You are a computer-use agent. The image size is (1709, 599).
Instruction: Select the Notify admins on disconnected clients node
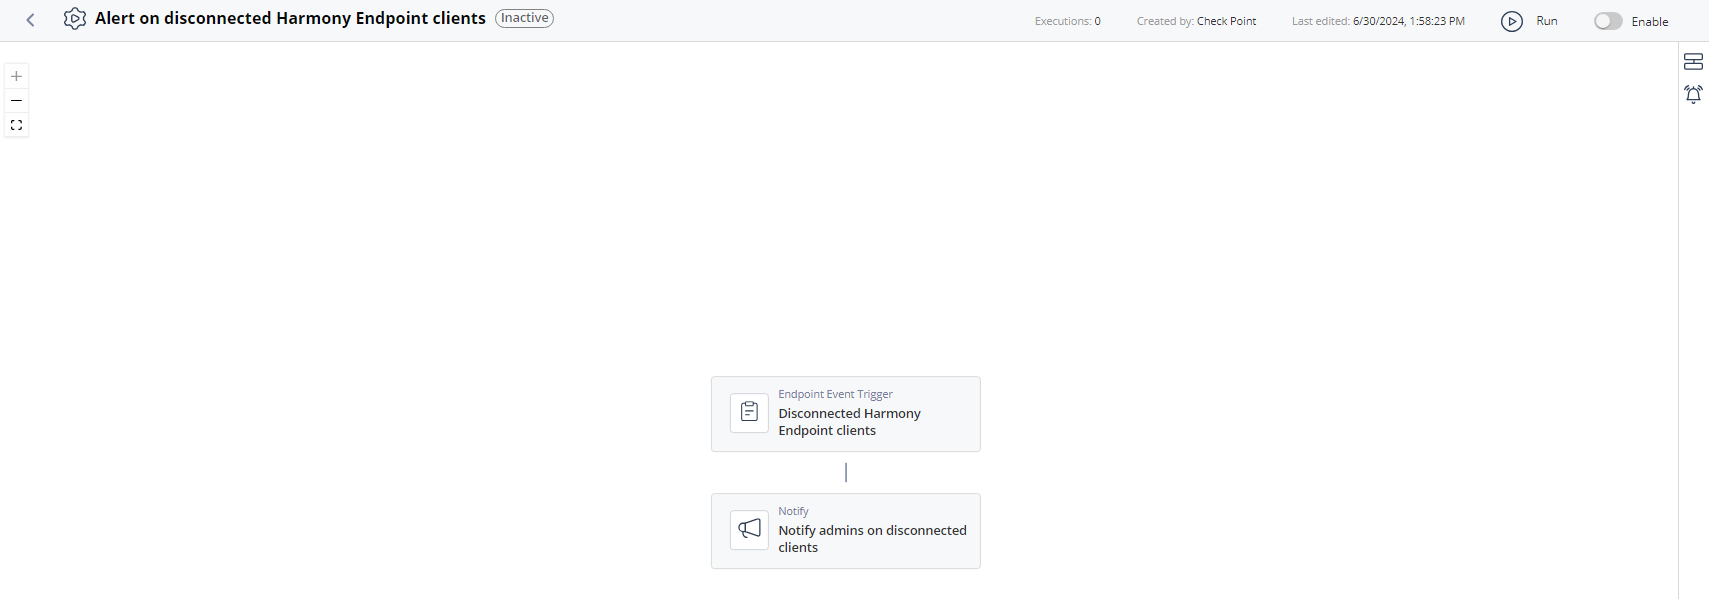coord(845,531)
